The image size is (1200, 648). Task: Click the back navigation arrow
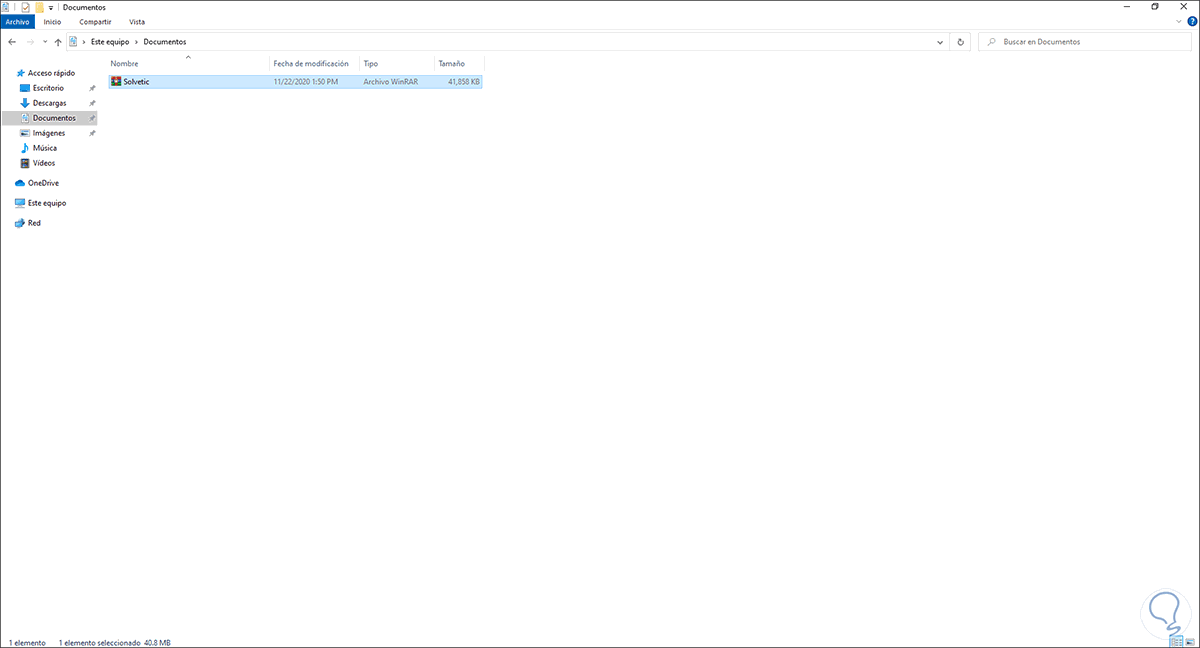(x=11, y=41)
